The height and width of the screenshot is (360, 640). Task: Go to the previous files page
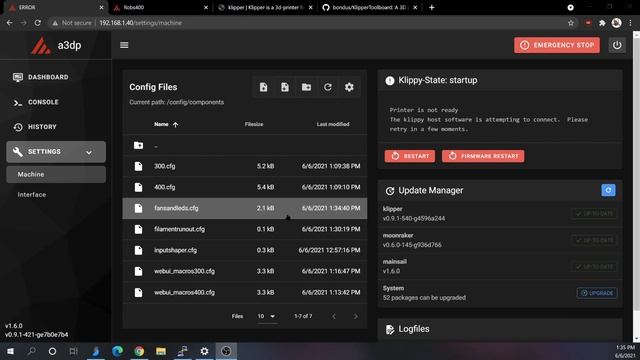334,316
